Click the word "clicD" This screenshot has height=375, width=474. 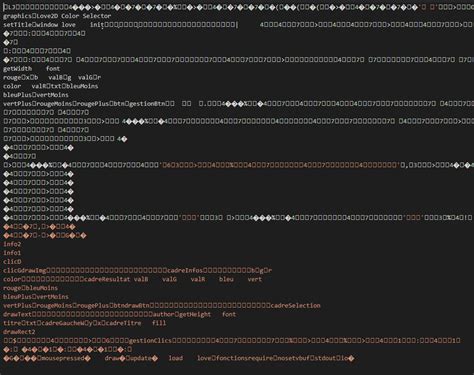click(12, 262)
